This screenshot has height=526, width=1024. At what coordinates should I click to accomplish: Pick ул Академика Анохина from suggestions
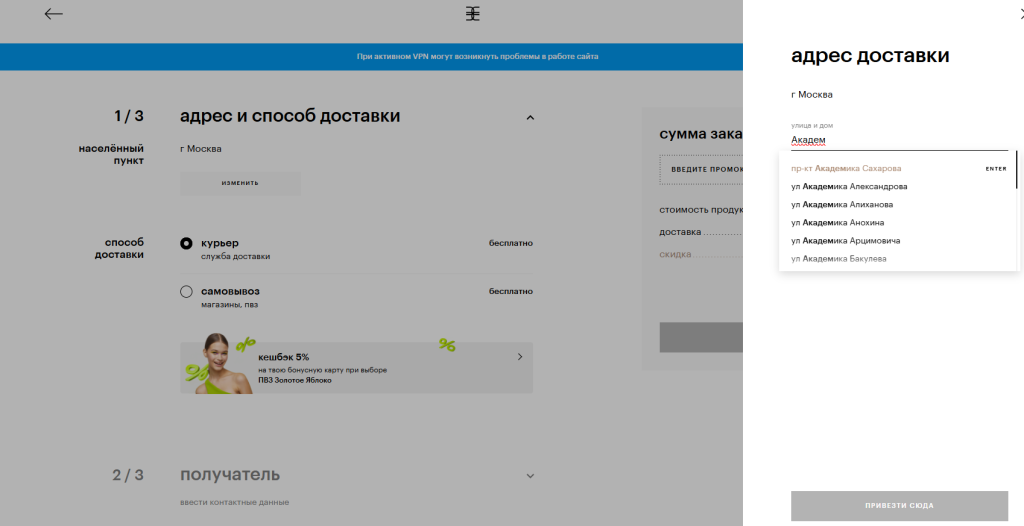pos(837,223)
